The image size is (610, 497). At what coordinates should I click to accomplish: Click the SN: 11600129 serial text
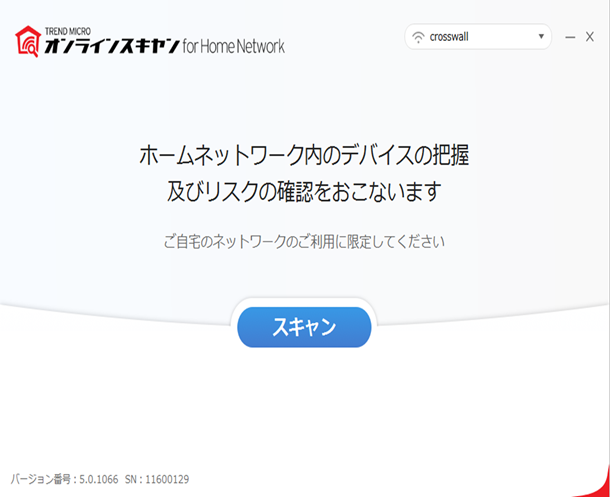pyautogui.click(x=157, y=479)
